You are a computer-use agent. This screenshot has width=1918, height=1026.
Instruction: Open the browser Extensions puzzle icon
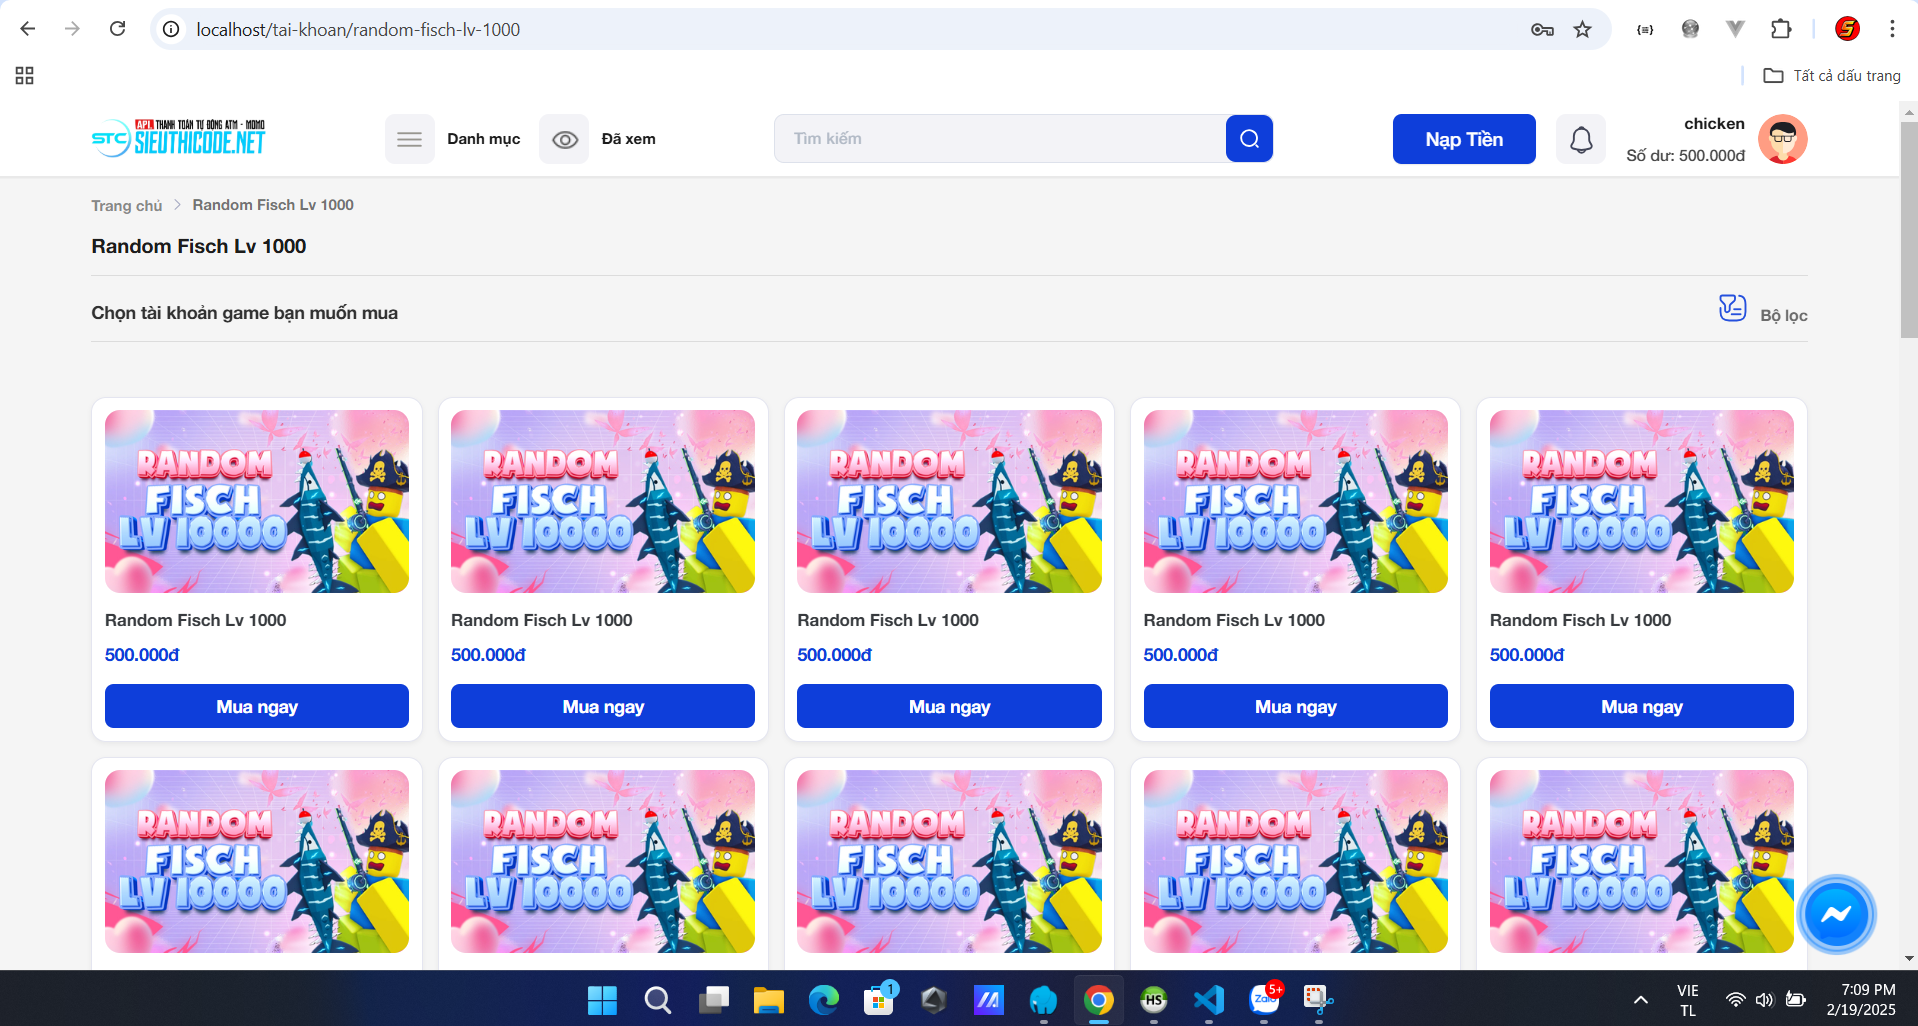click(x=1780, y=29)
